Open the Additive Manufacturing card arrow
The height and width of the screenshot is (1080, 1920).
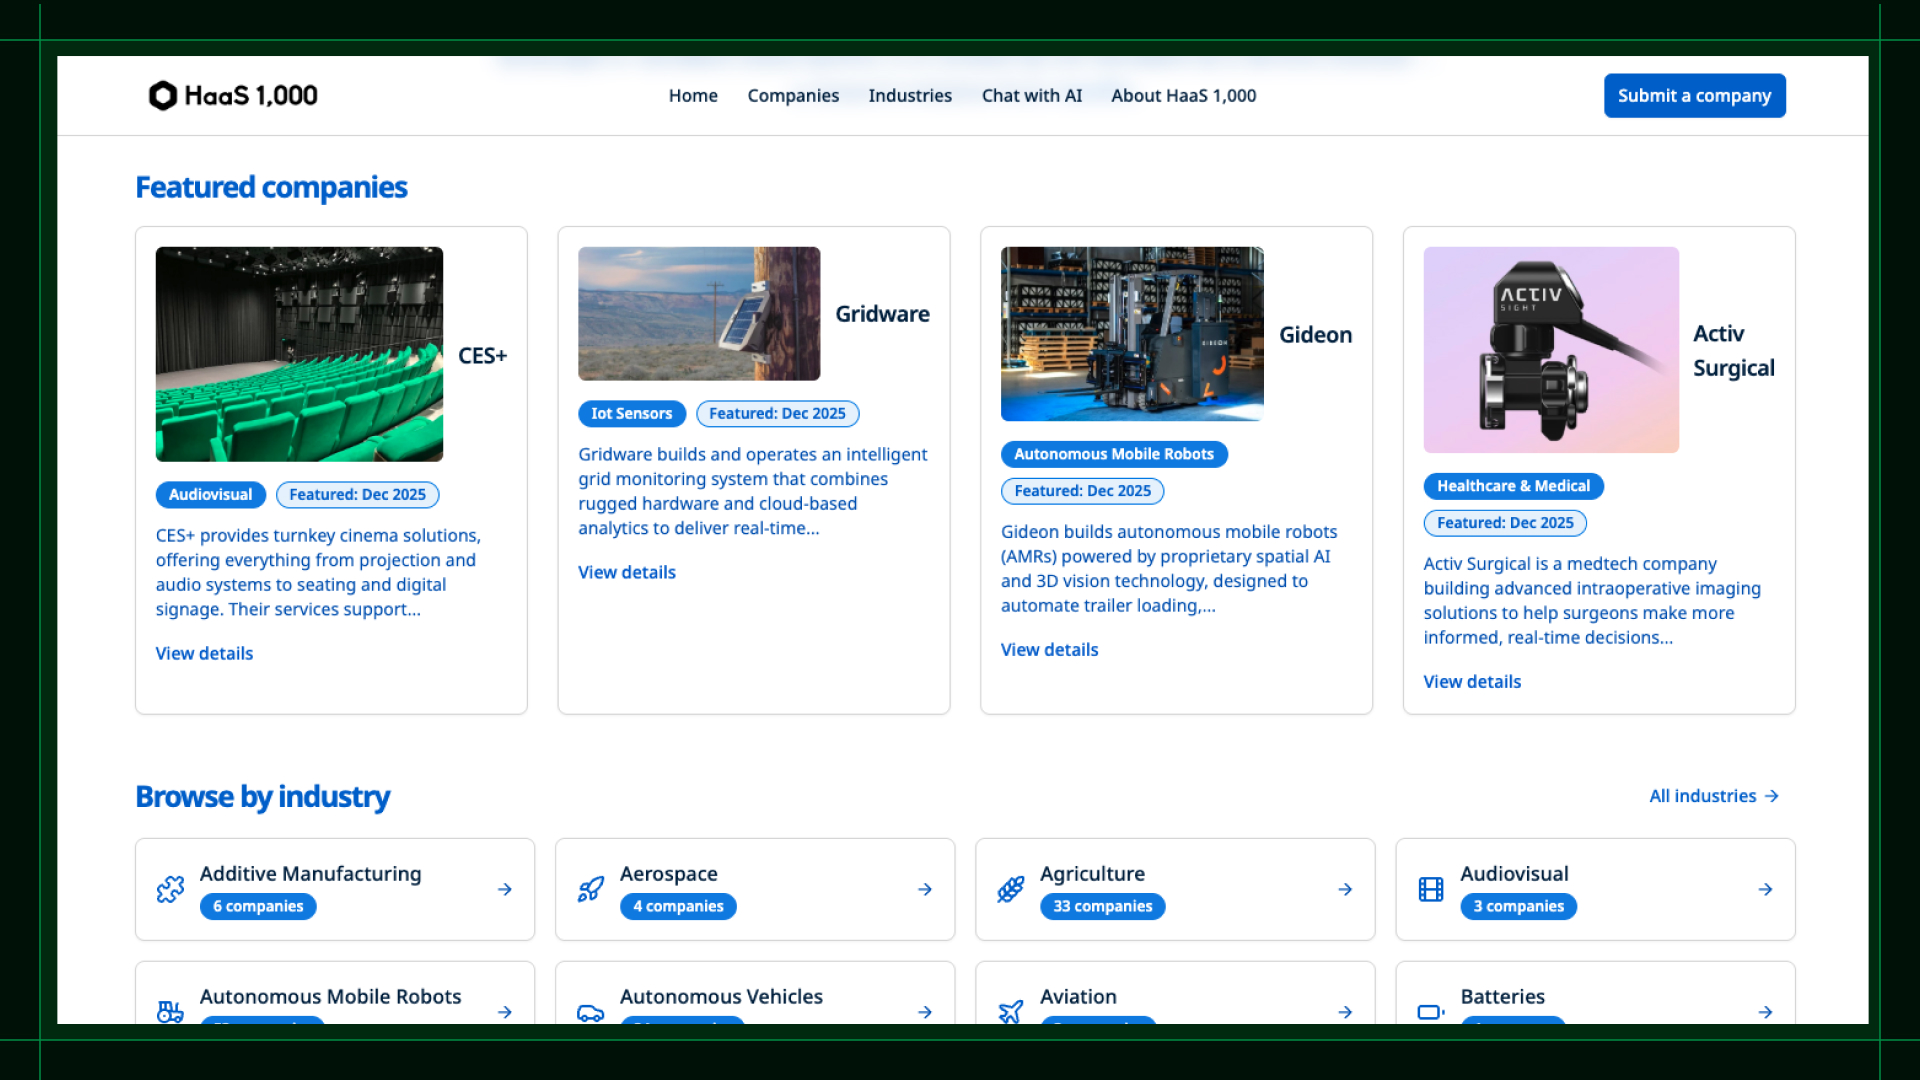(505, 889)
